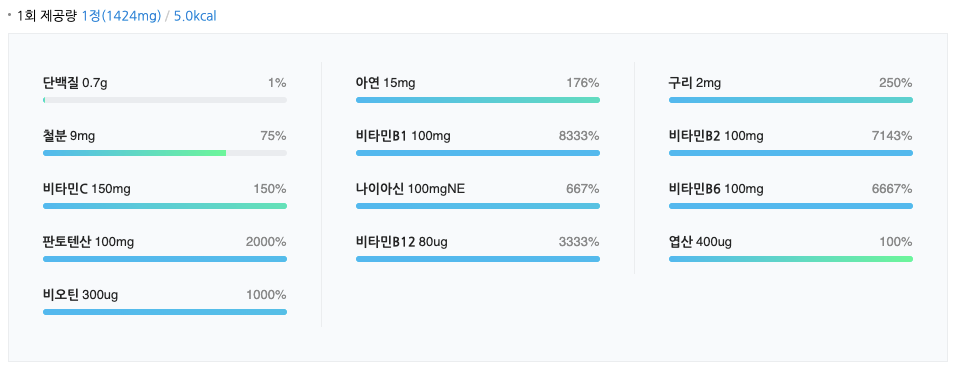
Task: Click the 비타민B1 100mg progress bar
Action: click(x=478, y=153)
